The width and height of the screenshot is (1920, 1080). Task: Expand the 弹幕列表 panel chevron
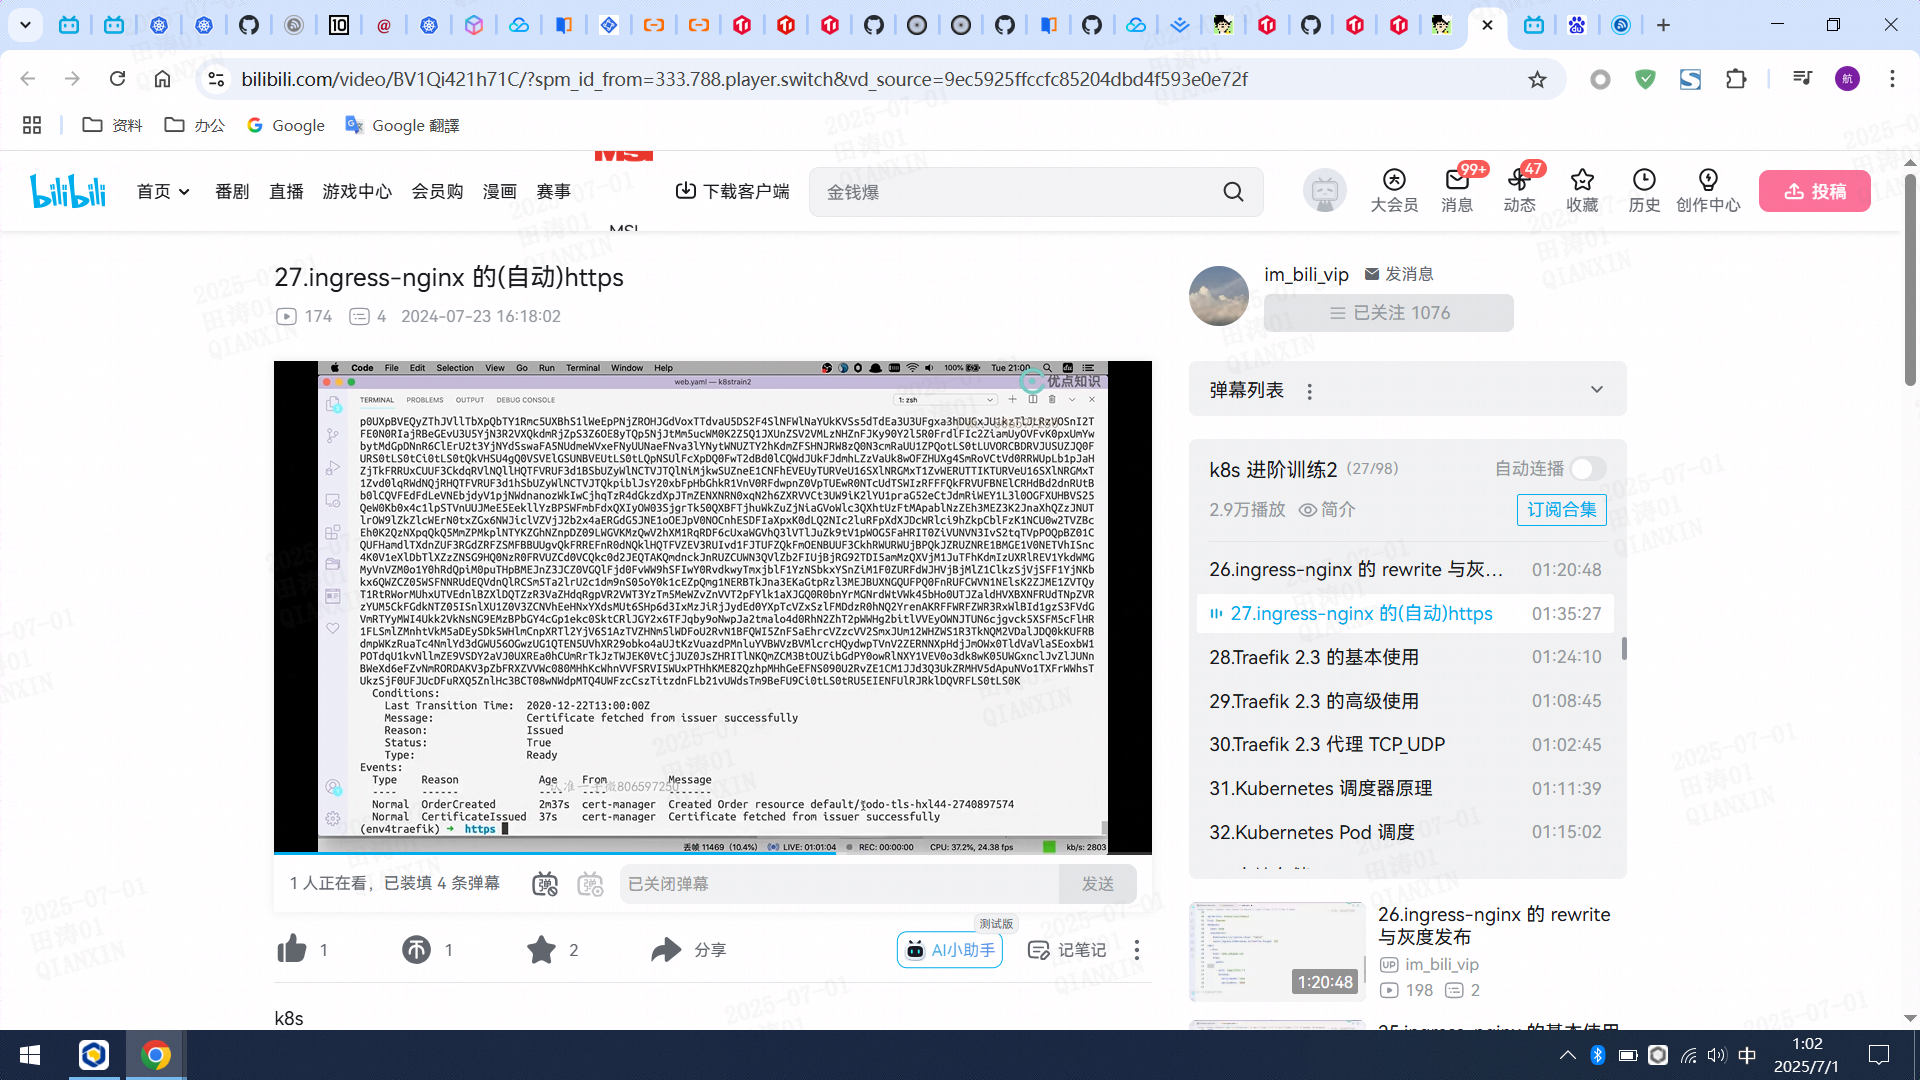[1597, 390]
